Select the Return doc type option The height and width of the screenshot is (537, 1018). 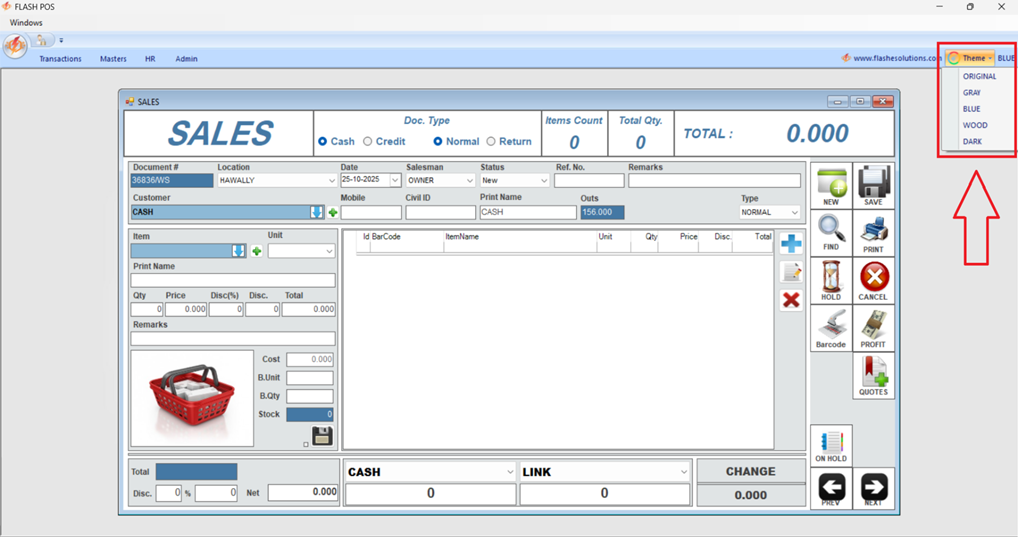(x=491, y=142)
